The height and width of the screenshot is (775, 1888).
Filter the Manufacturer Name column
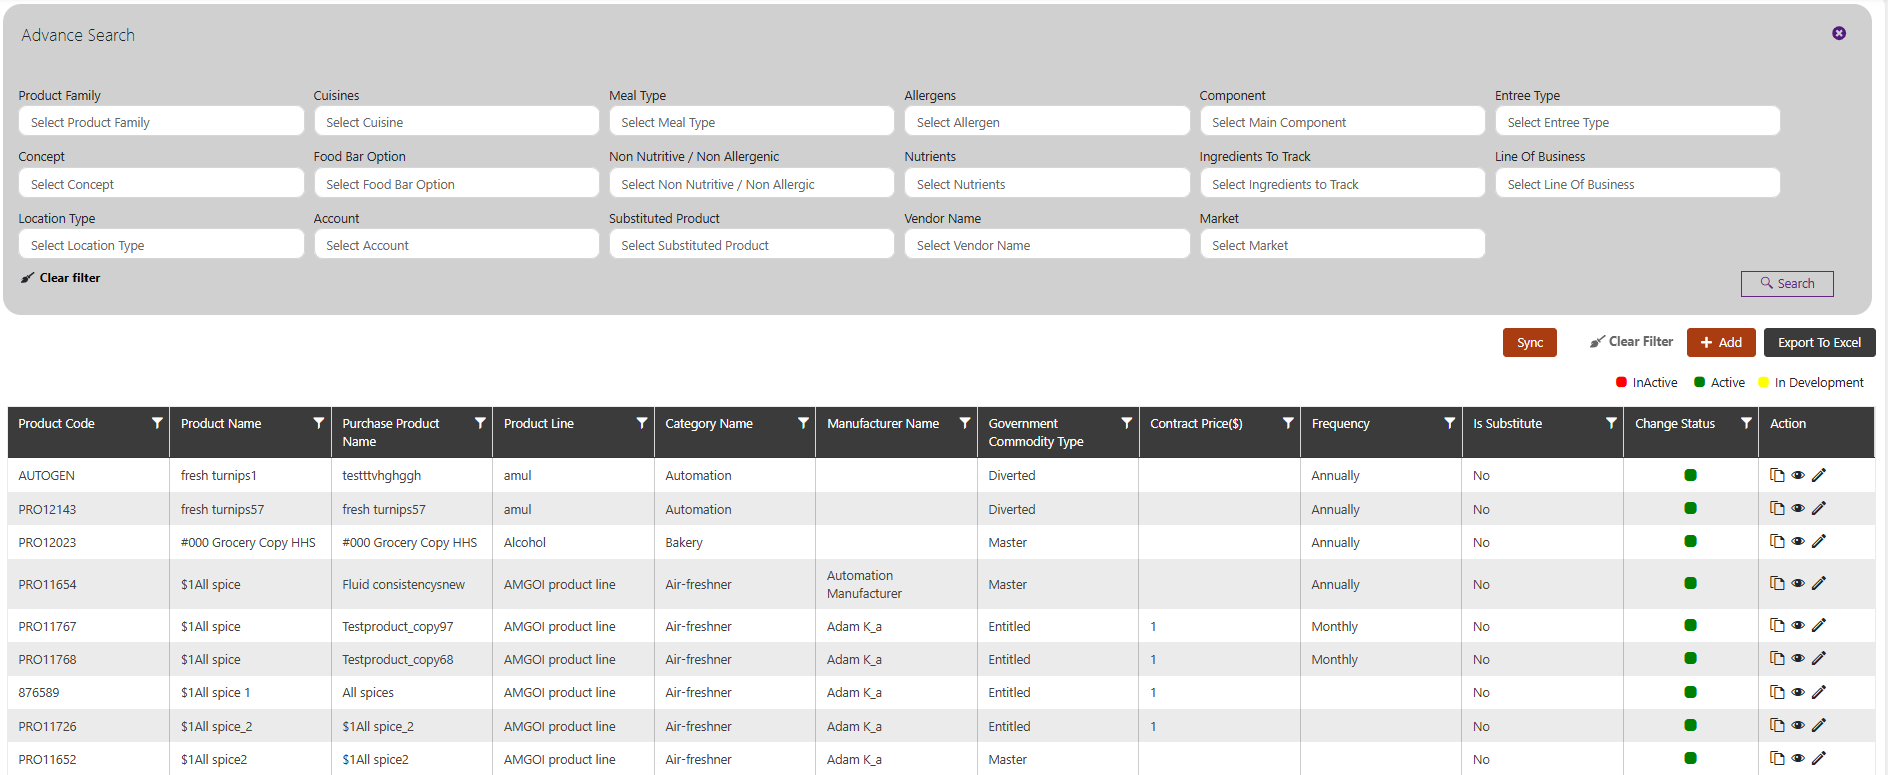pyautogui.click(x=965, y=423)
